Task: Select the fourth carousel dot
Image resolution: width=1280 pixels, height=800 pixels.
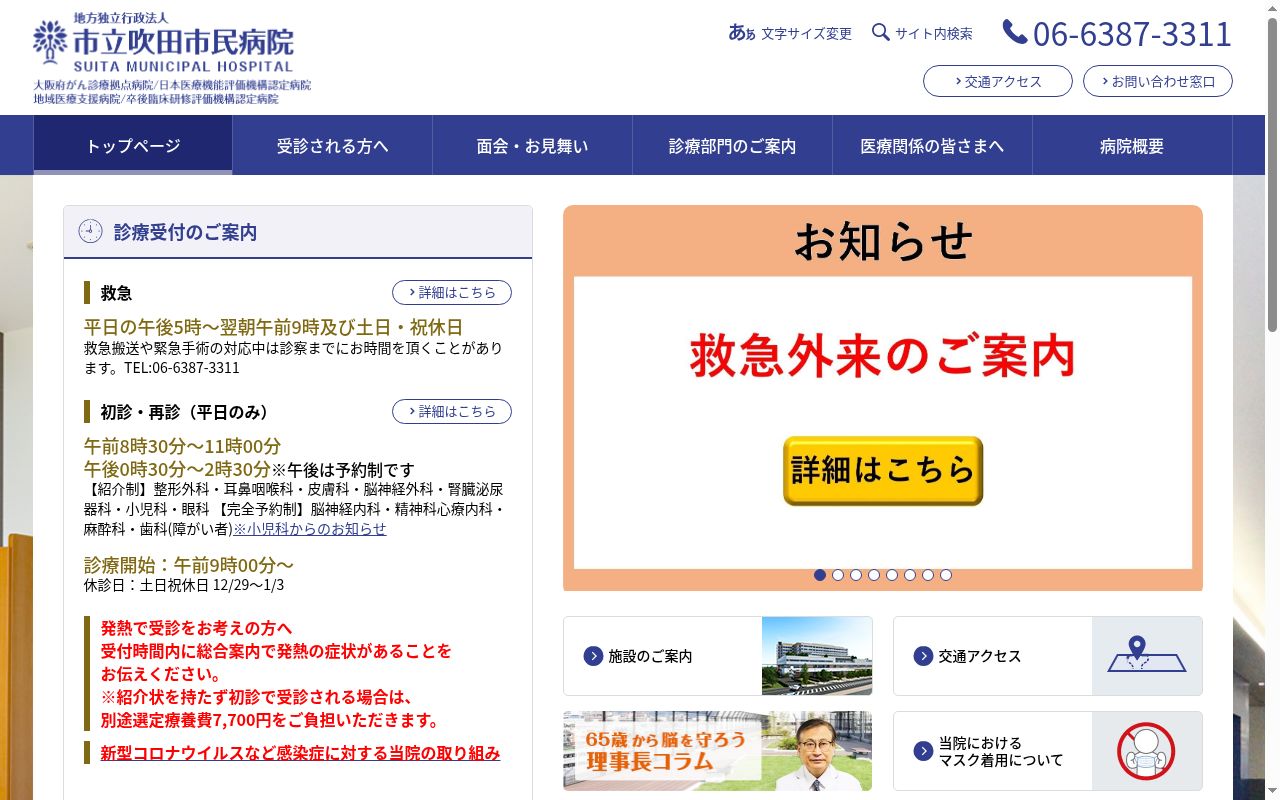Action: coord(874,575)
